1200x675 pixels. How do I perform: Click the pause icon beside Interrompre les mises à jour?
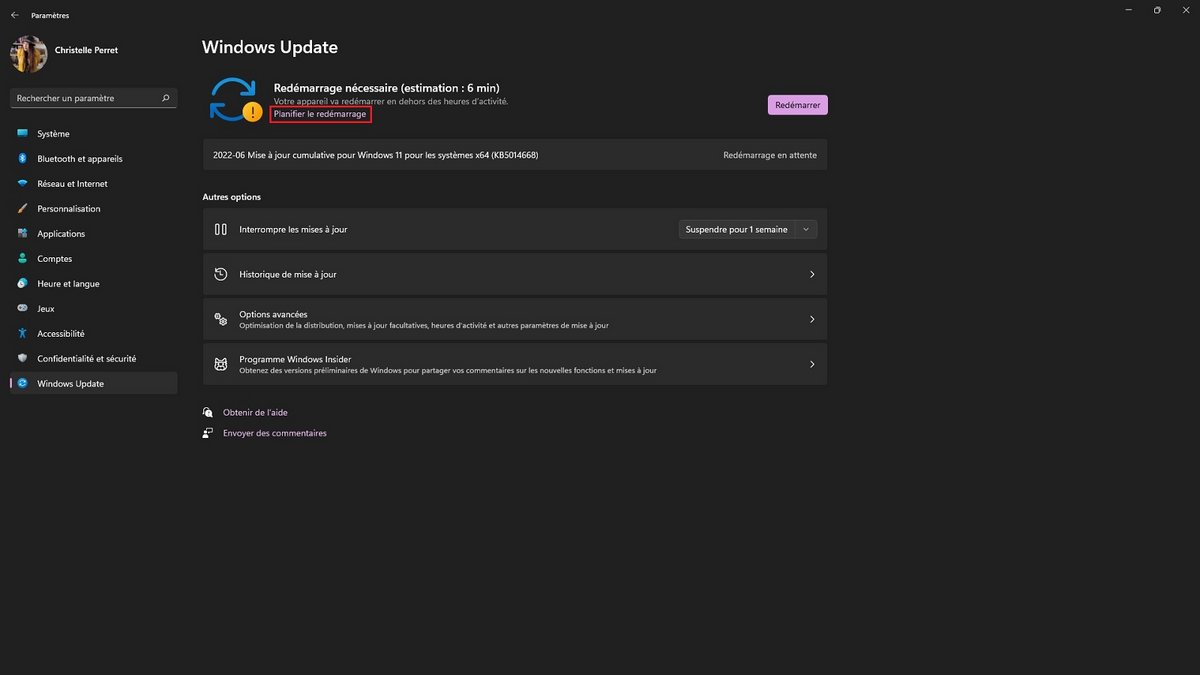pyautogui.click(x=221, y=230)
